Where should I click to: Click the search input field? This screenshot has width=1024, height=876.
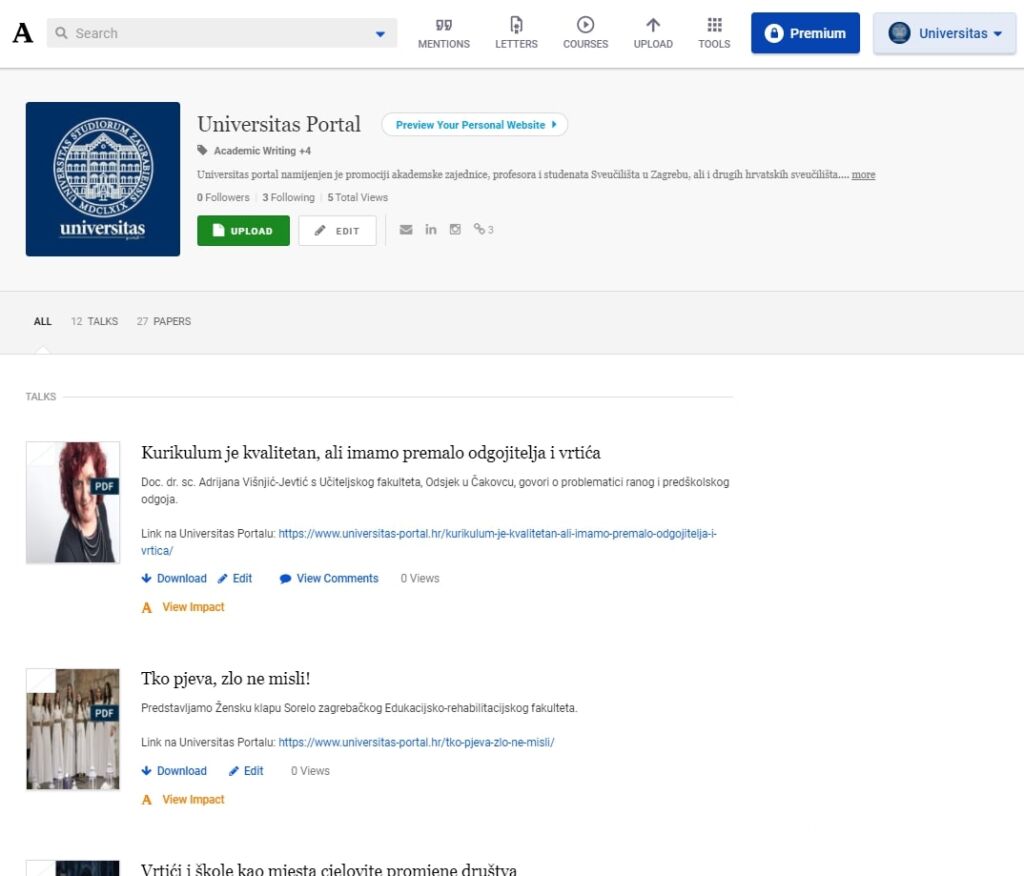pos(200,32)
